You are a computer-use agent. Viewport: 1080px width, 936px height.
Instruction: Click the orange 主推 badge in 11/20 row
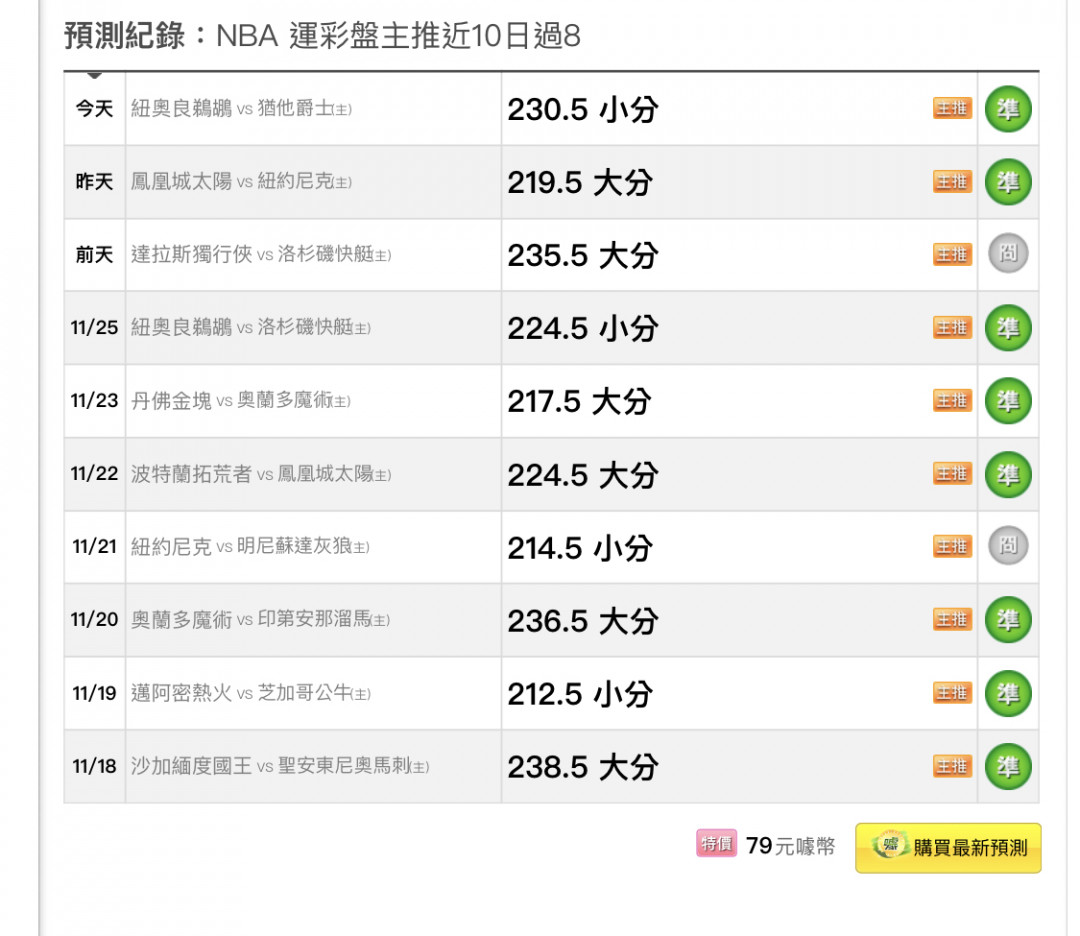953,619
